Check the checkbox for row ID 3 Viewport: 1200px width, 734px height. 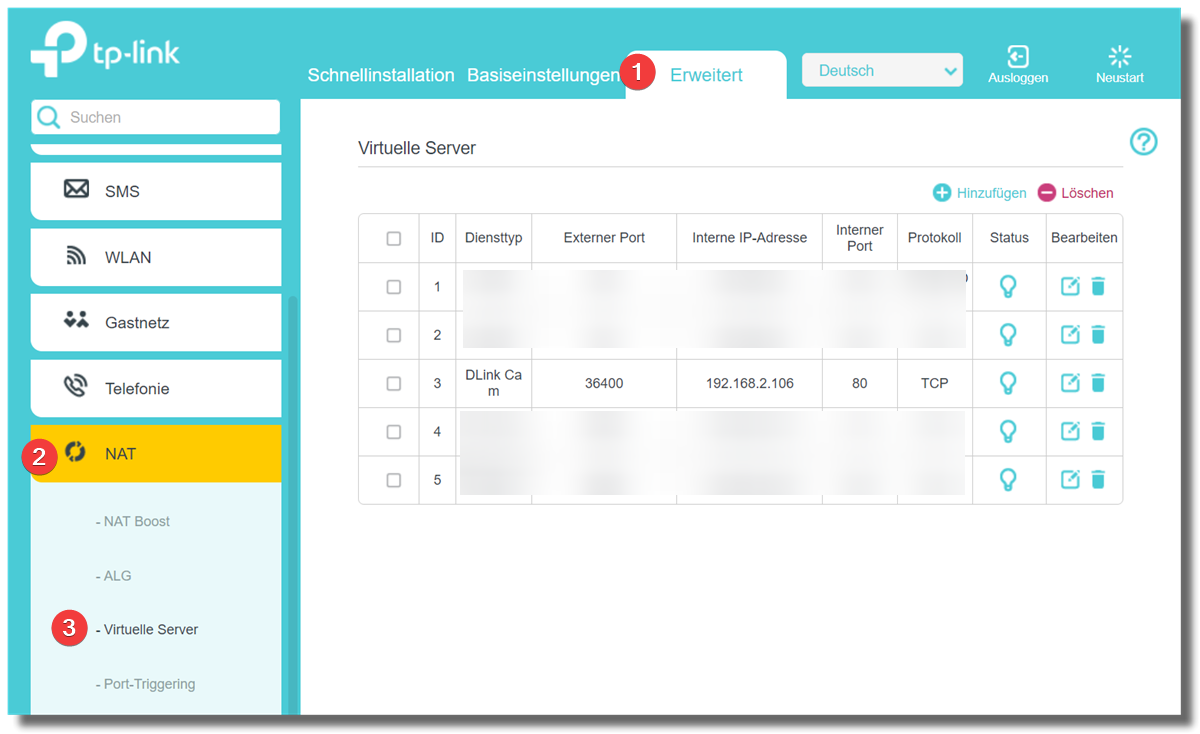click(393, 384)
